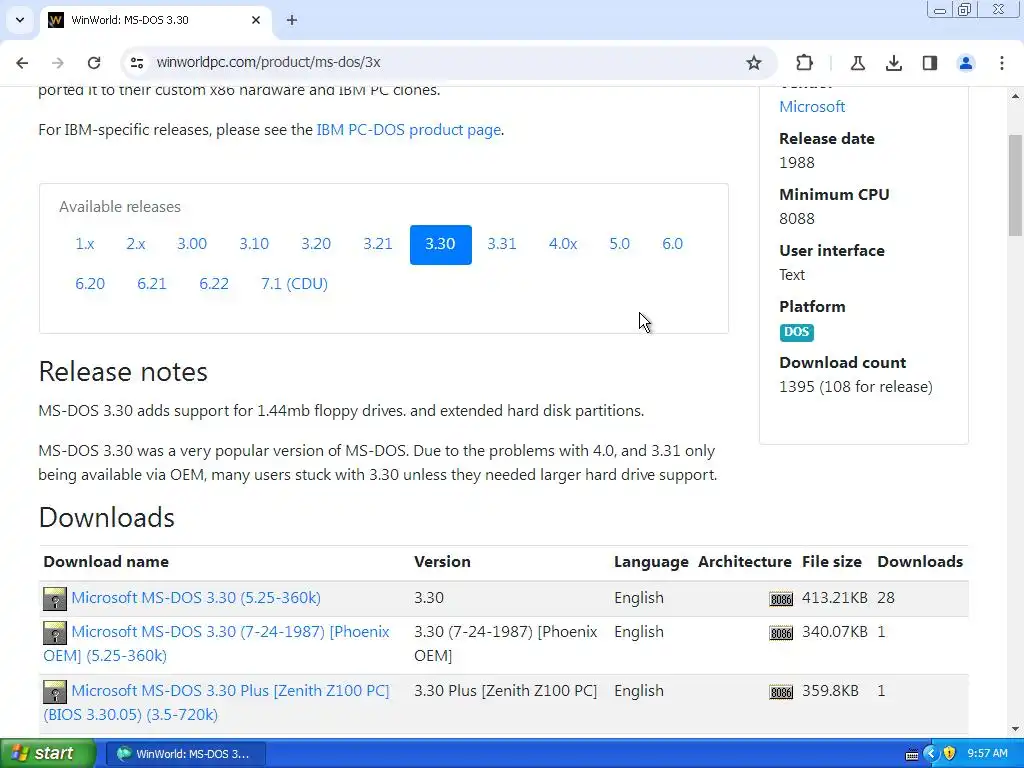This screenshot has height=768, width=1024.
Task: Click the Version column header
Action: (x=442, y=562)
